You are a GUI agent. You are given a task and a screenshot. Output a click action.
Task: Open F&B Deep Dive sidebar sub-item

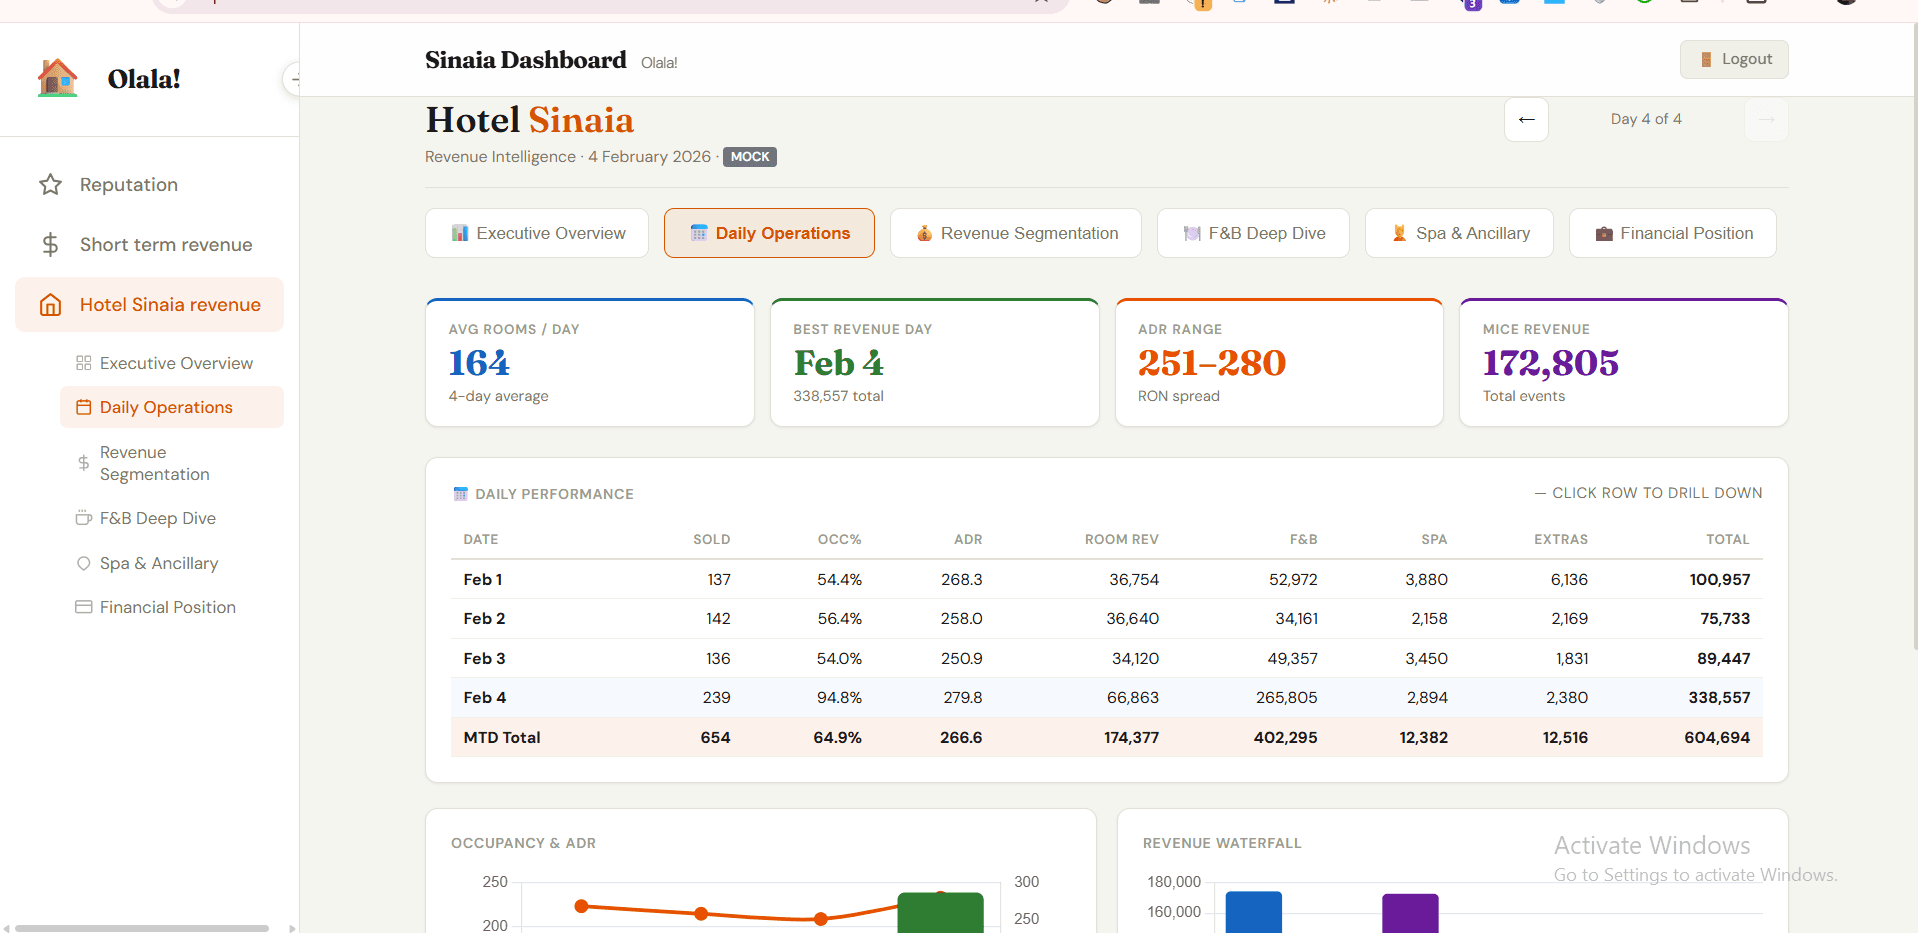172,518
